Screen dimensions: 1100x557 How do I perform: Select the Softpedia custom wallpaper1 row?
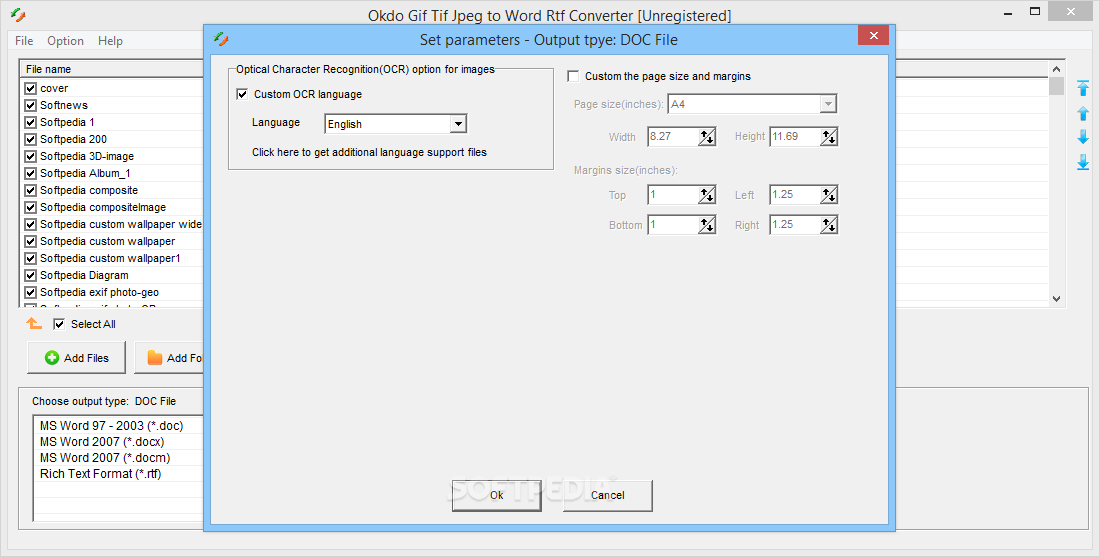pos(110,258)
